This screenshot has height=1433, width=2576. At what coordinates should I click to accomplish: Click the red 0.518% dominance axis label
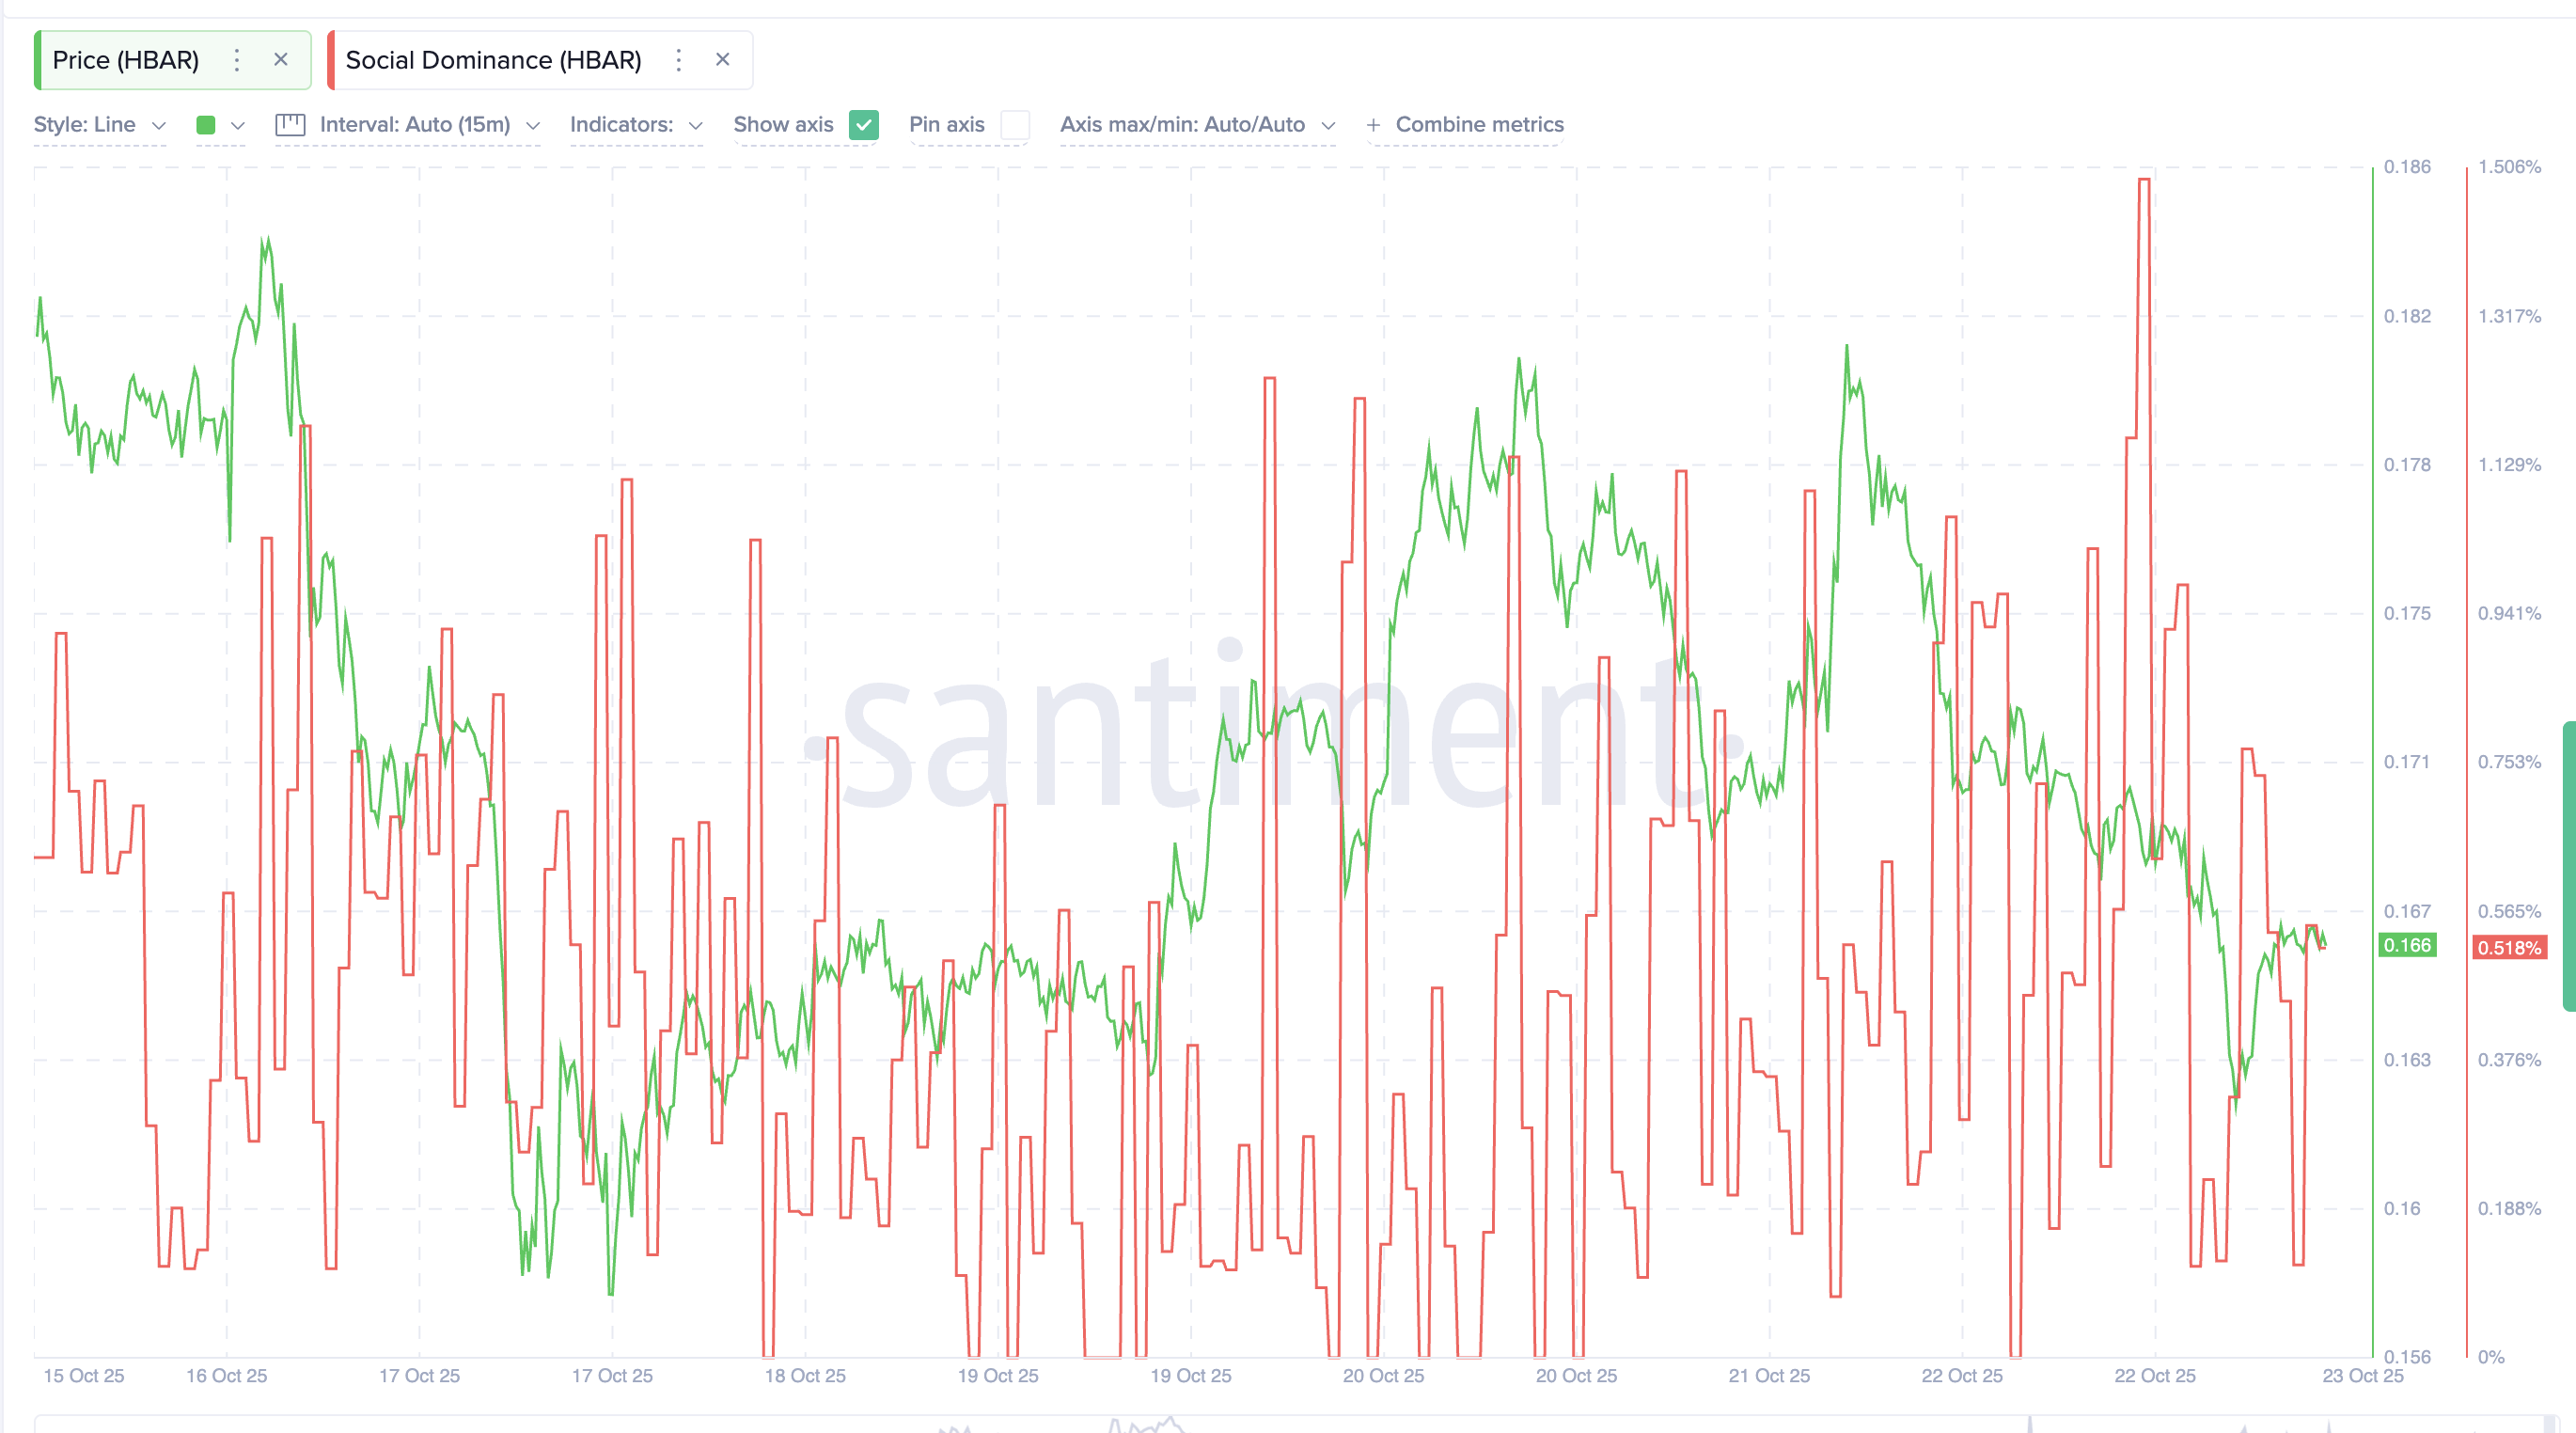pos(2509,947)
